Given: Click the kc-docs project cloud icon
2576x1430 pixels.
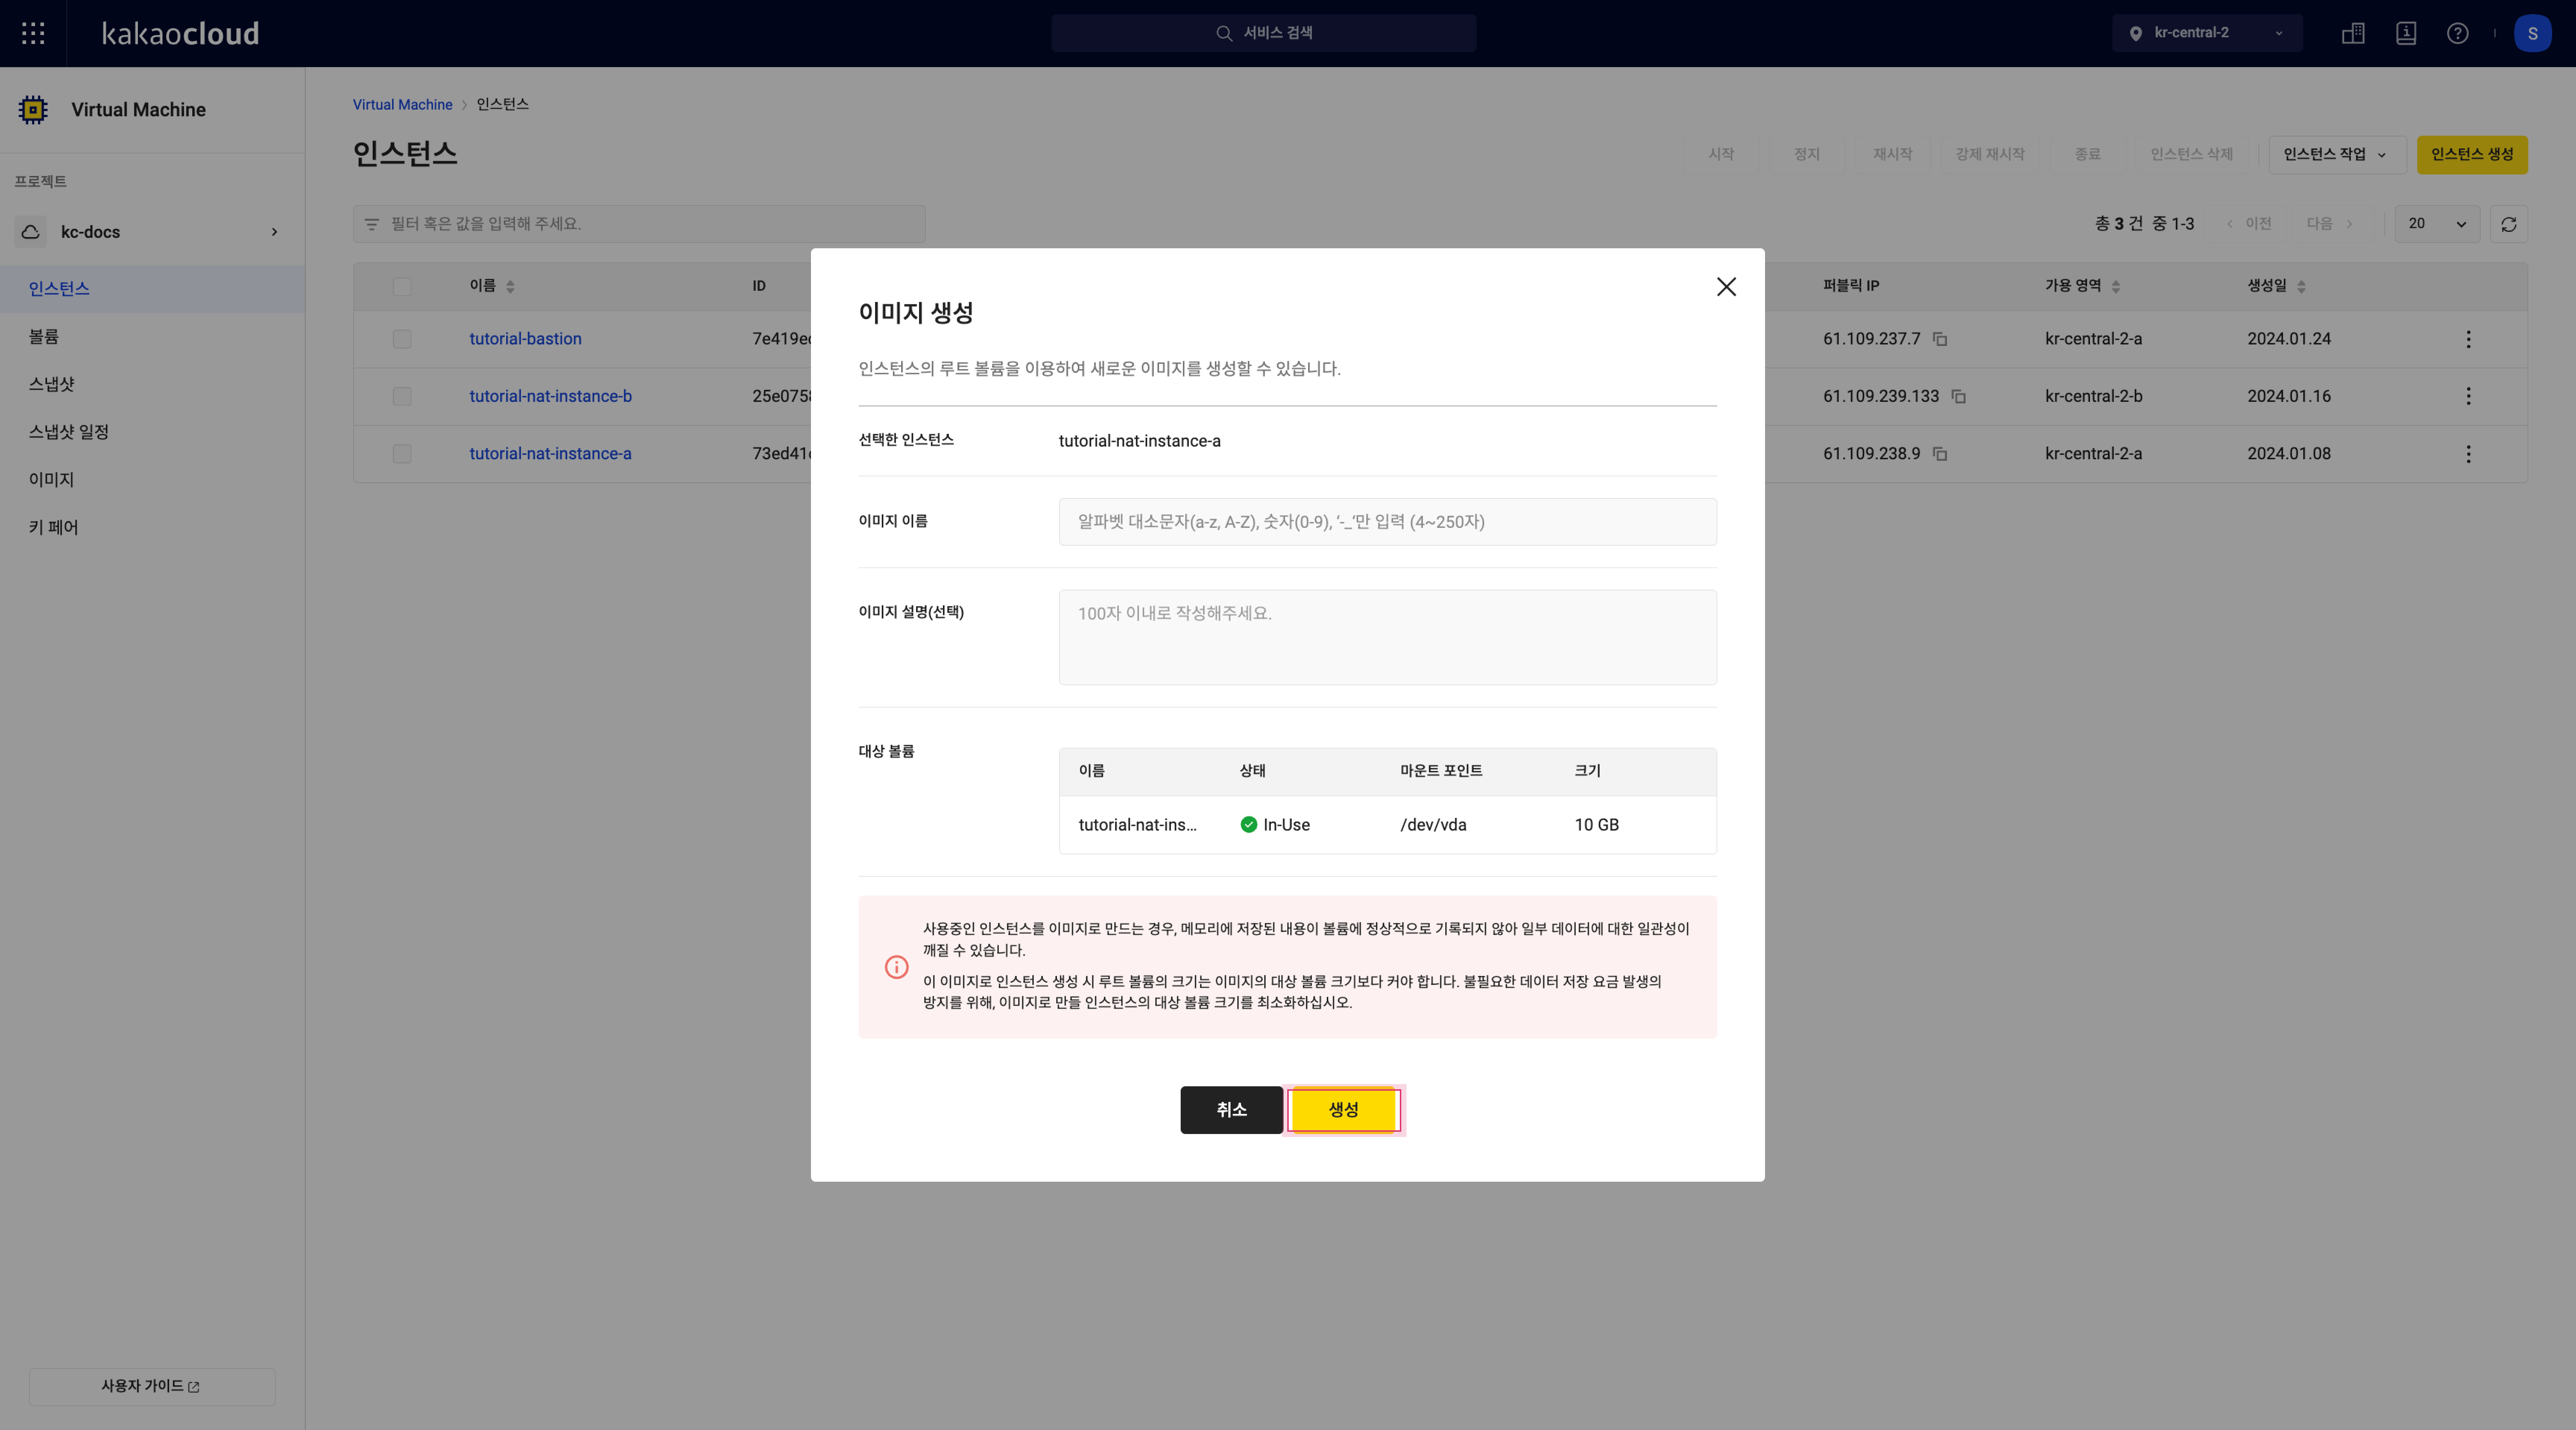Looking at the screenshot, I should point(31,232).
